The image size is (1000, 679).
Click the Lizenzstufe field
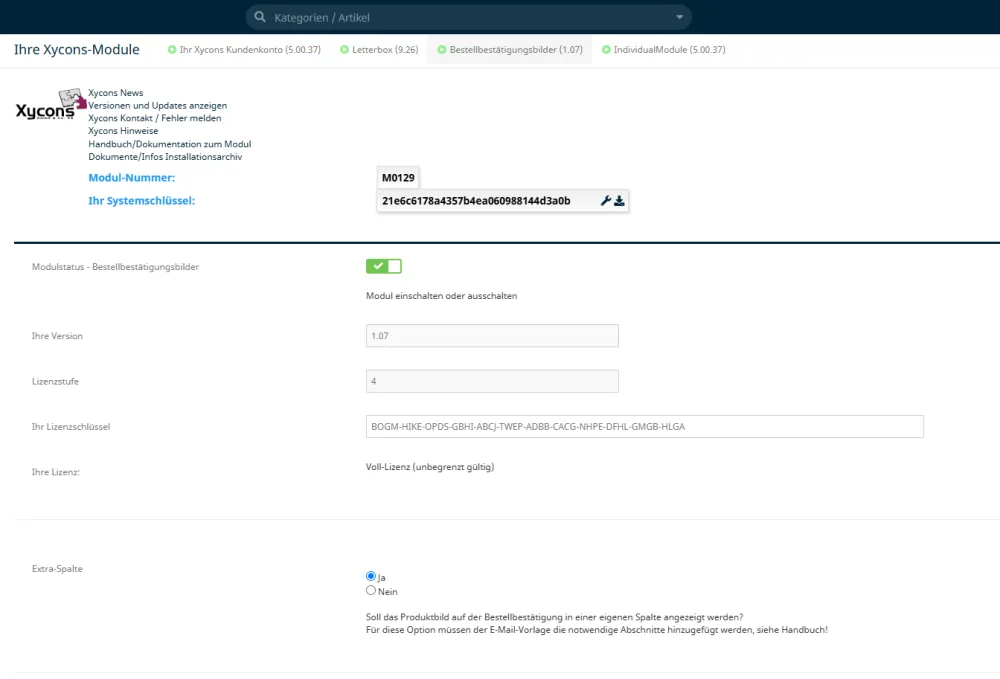click(492, 381)
